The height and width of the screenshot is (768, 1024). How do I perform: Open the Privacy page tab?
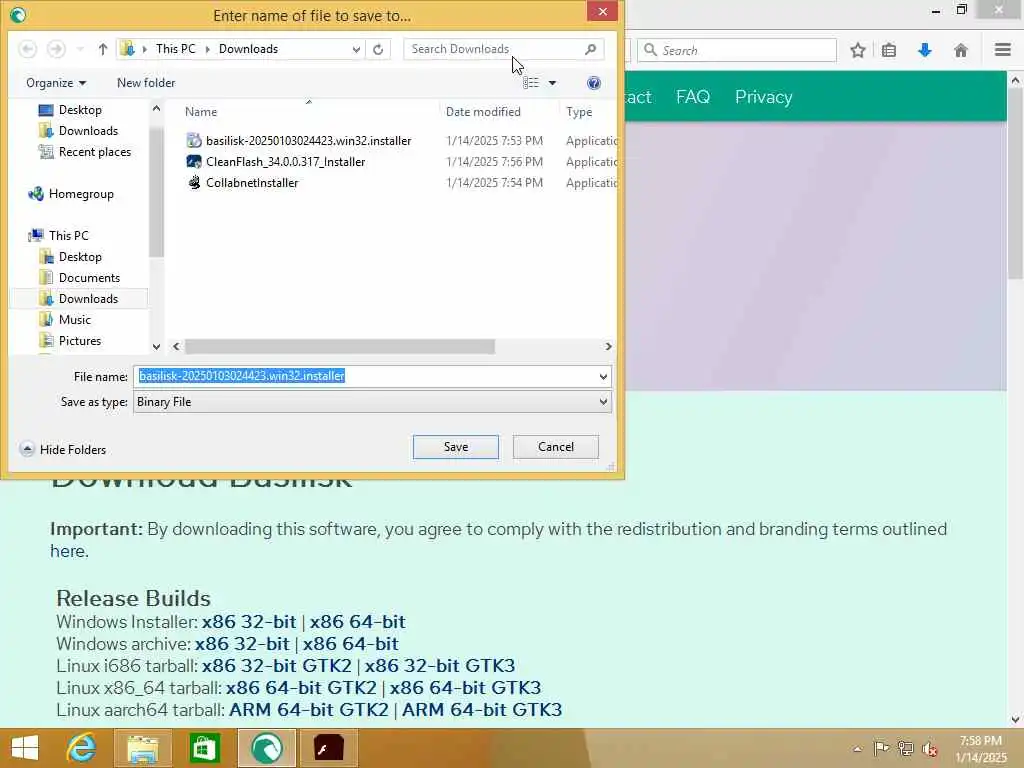point(763,97)
